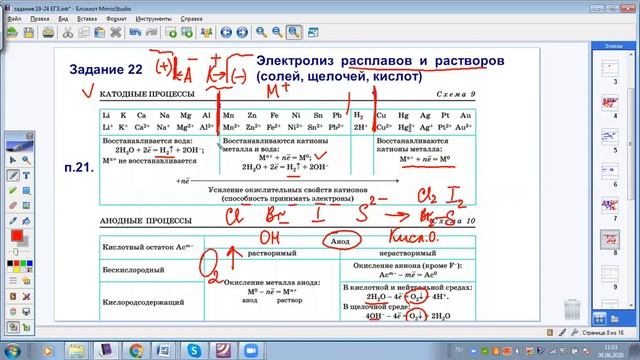Open Google Chrome from taskbar

(136, 351)
